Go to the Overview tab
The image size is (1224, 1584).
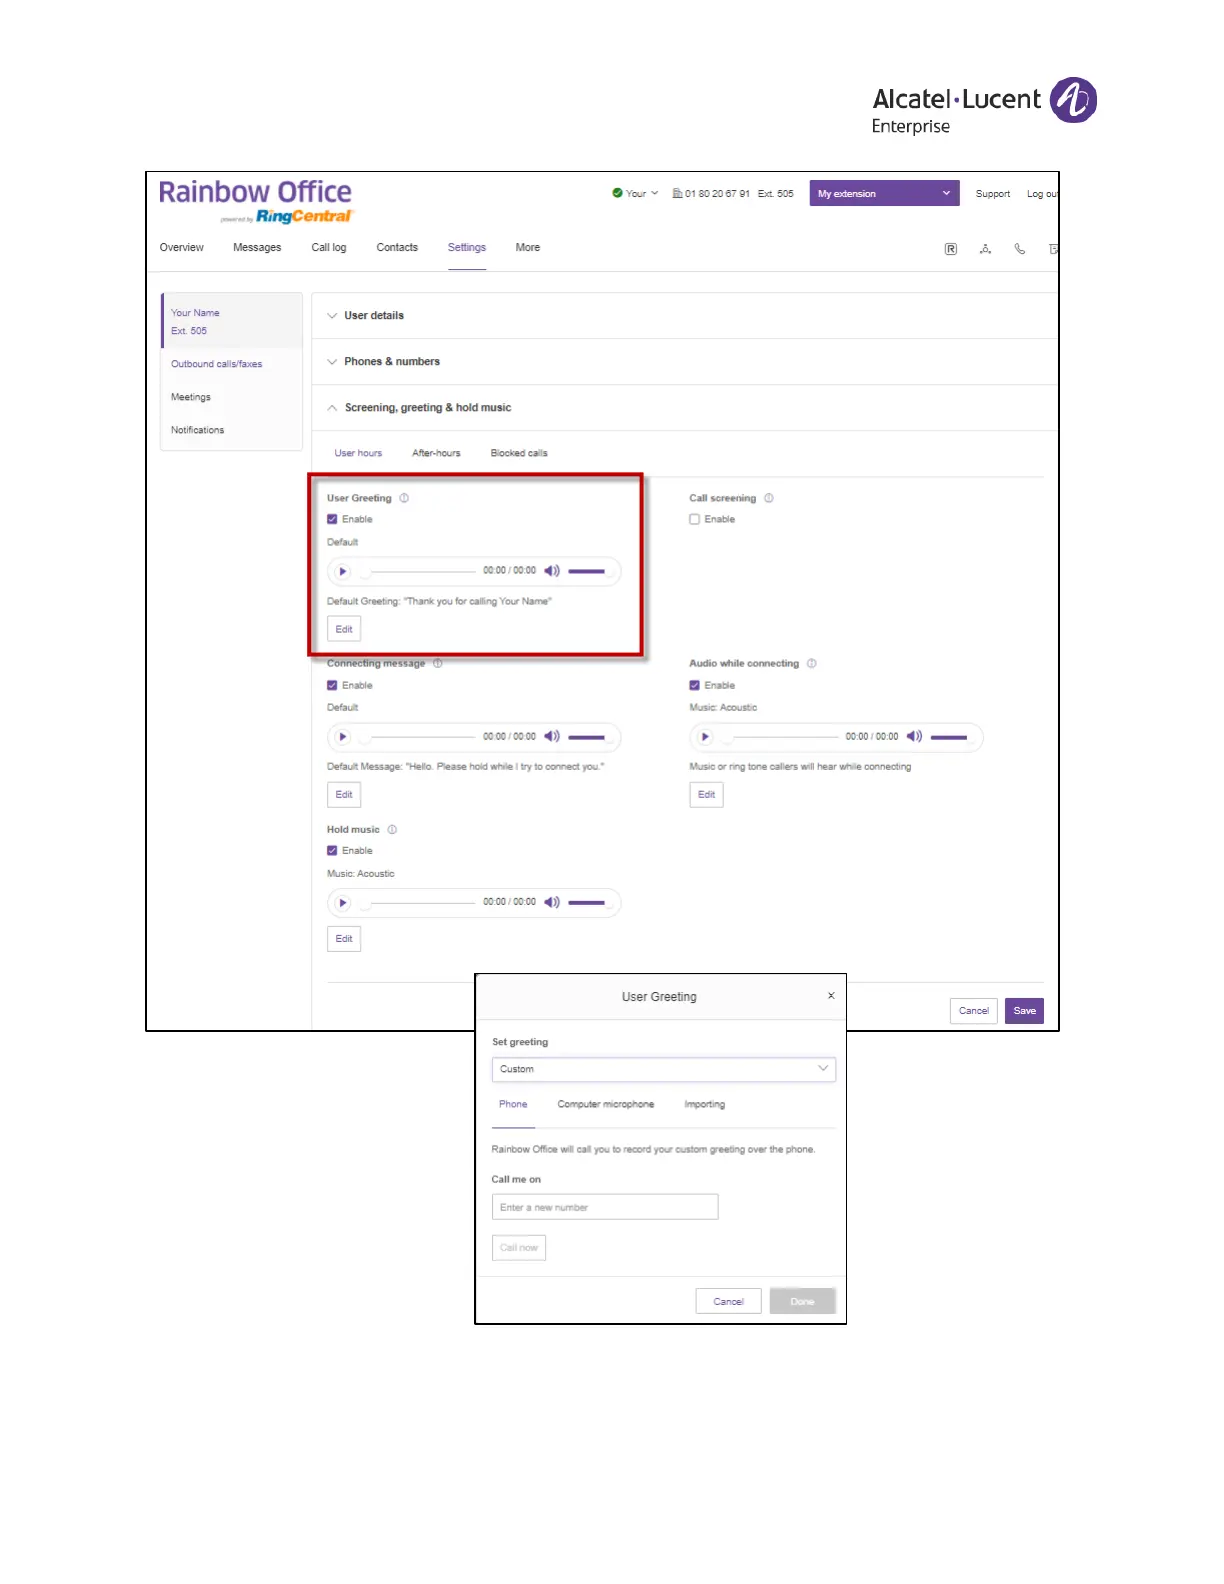[x=181, y=247]
